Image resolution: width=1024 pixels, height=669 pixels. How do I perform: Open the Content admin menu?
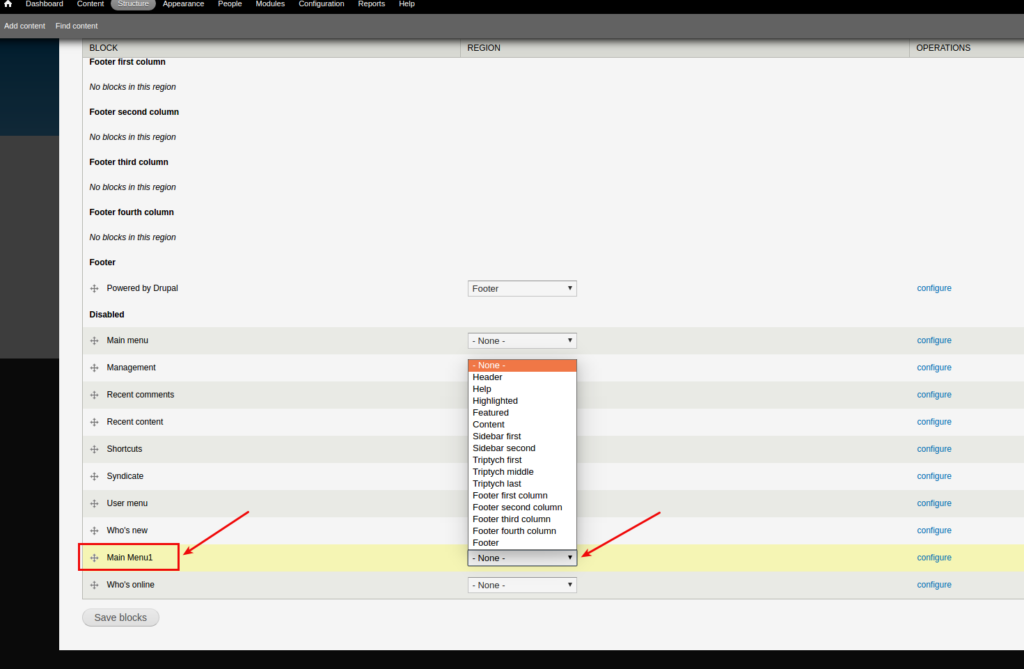click(90, 4)
